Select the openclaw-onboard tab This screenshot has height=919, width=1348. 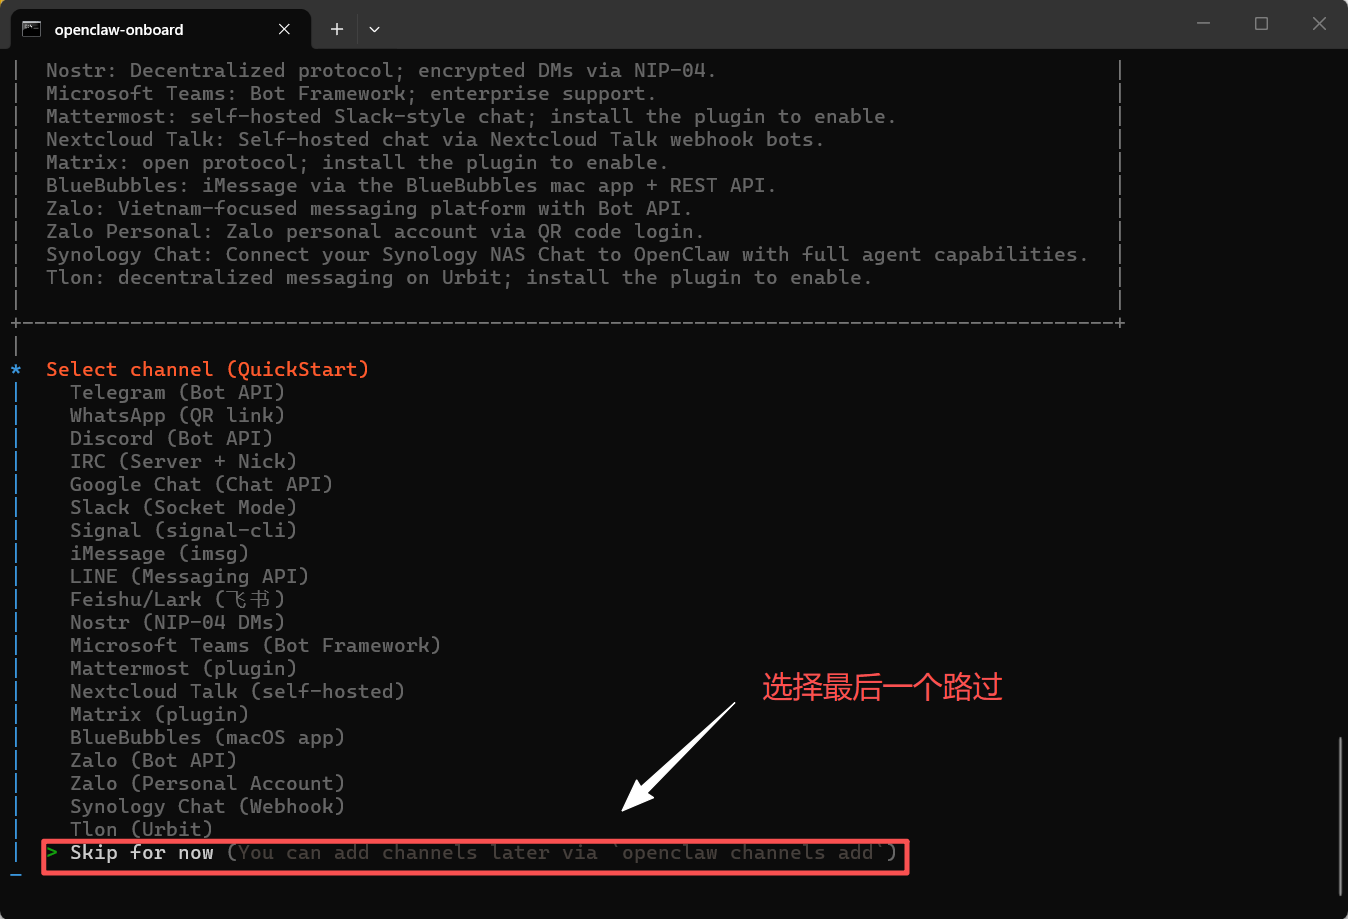pos(140,29)
